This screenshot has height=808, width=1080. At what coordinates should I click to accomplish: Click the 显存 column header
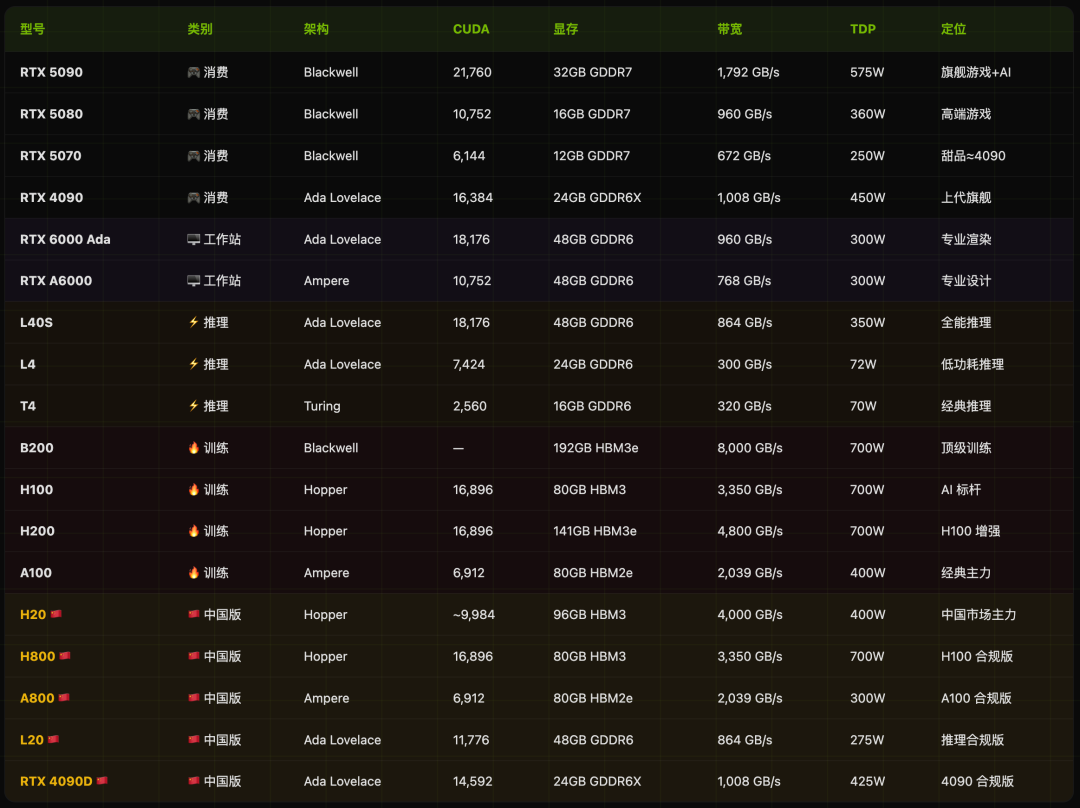pos(565,29)
